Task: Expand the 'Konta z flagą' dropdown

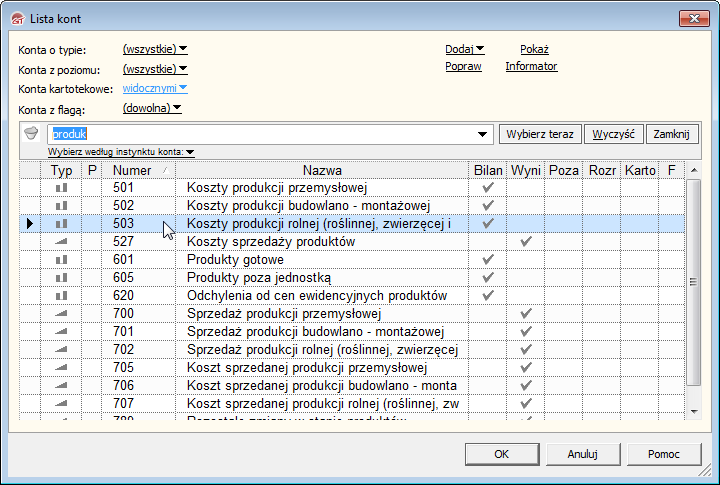Action: (151, 108)
